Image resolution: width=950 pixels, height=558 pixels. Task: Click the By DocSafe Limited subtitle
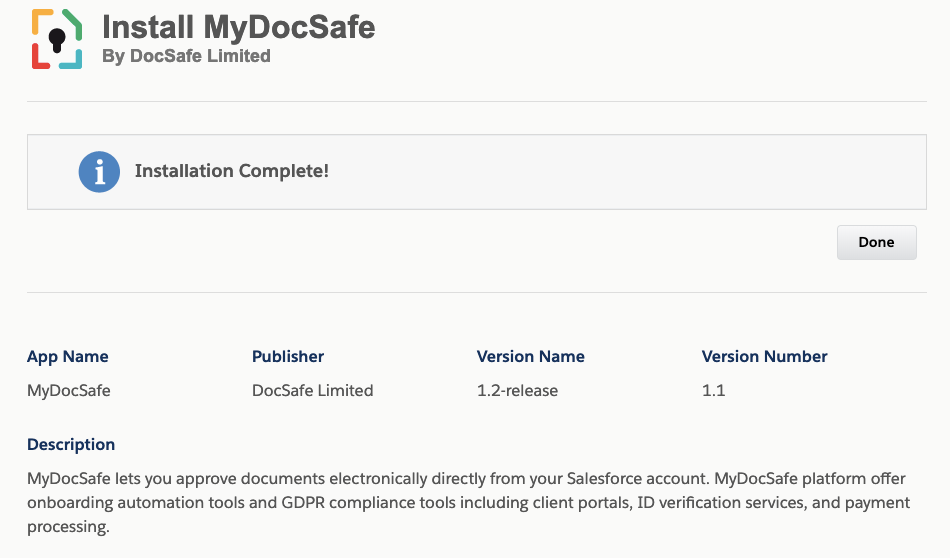click(x=186, y=56)
